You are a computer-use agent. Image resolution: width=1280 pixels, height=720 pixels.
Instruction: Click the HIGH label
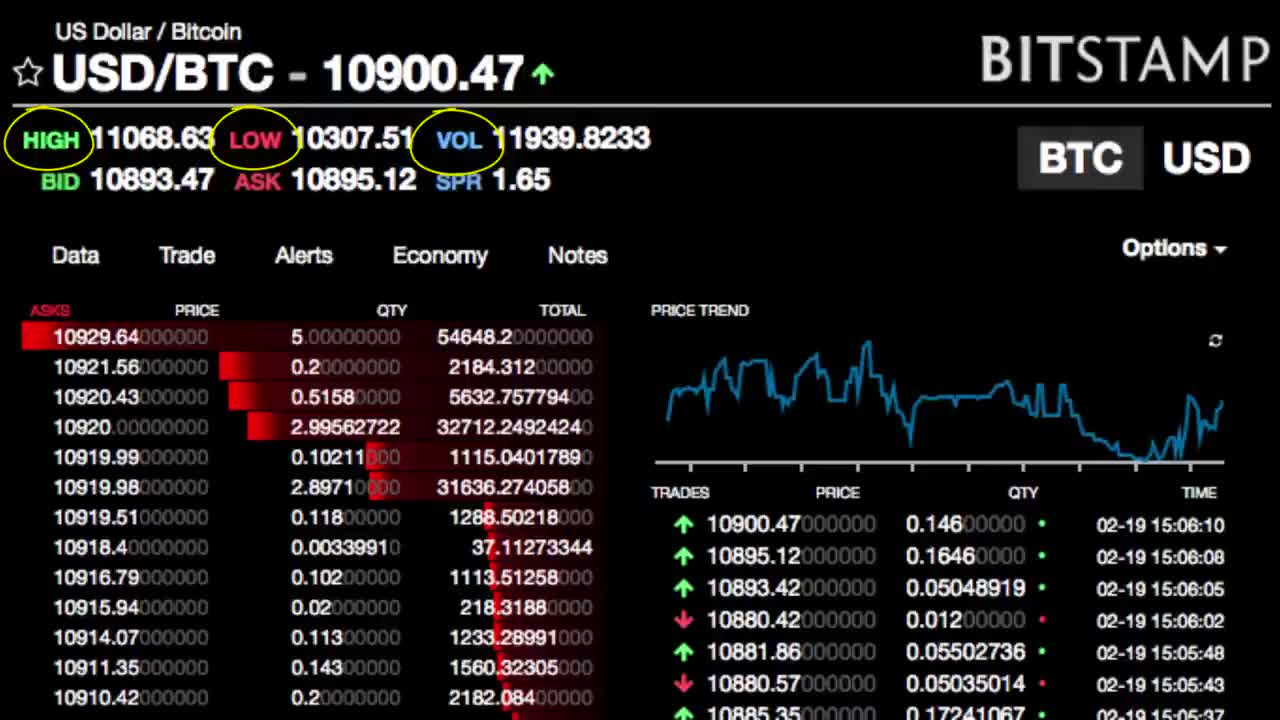coord(50,140)
